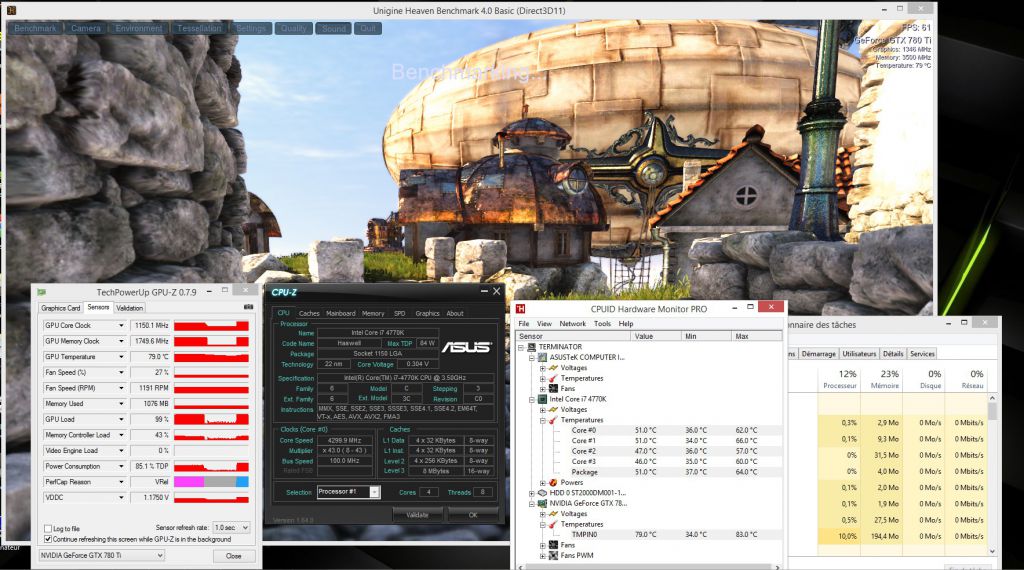Open the NVIDIA GeForce GTX 780 Ti selector

pyautogui.click(x=101, y=555)
